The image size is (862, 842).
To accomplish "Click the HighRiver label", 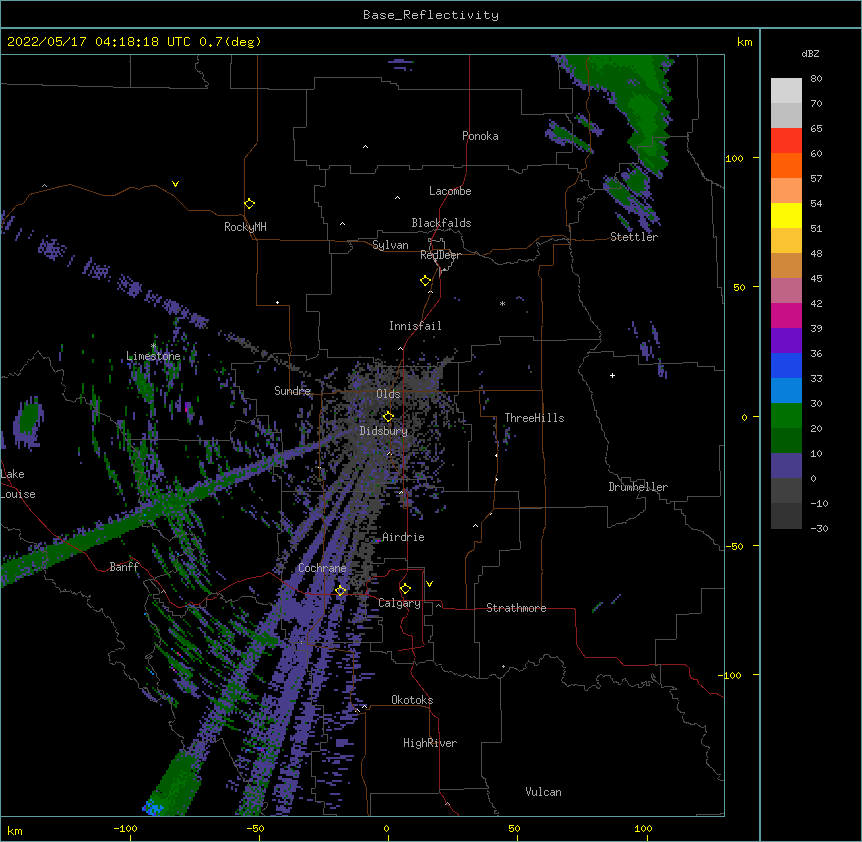I will coord(430,743).
